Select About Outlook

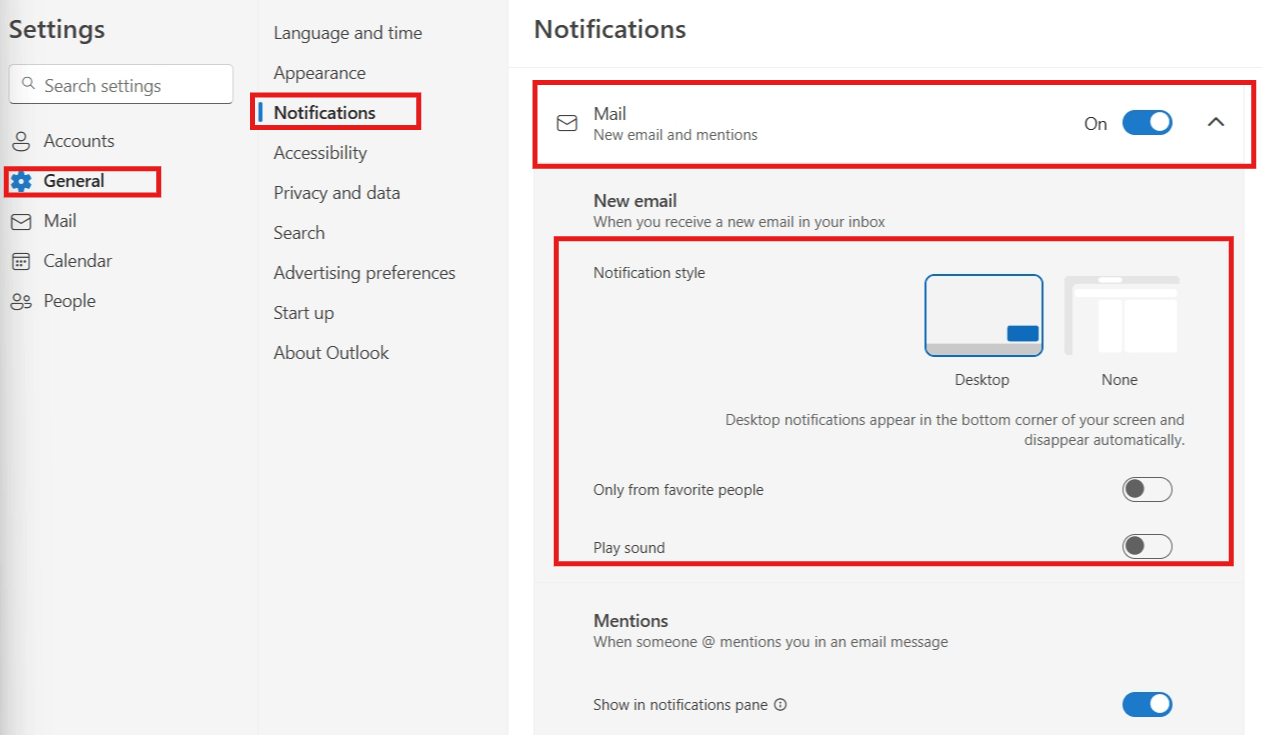point(330,352)
